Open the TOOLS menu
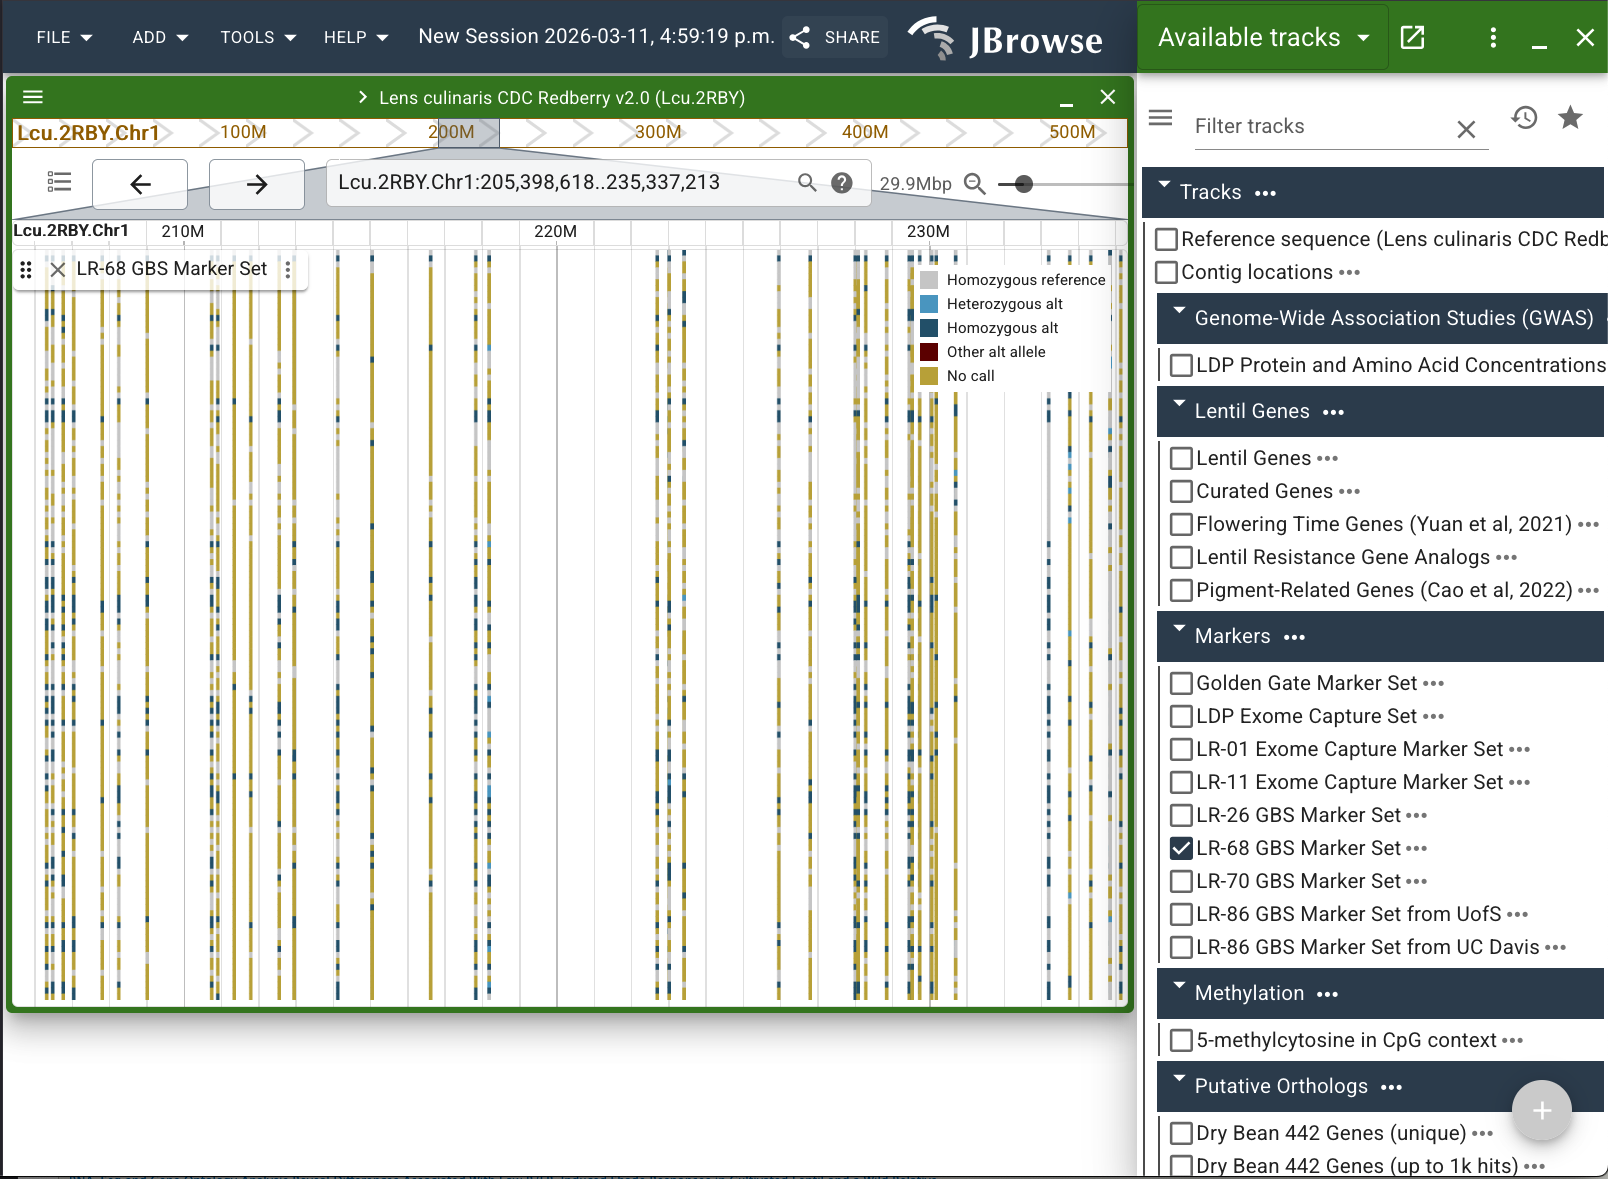The height and width of the screenshot is (1179, 1608). click(x=258, y=37)
